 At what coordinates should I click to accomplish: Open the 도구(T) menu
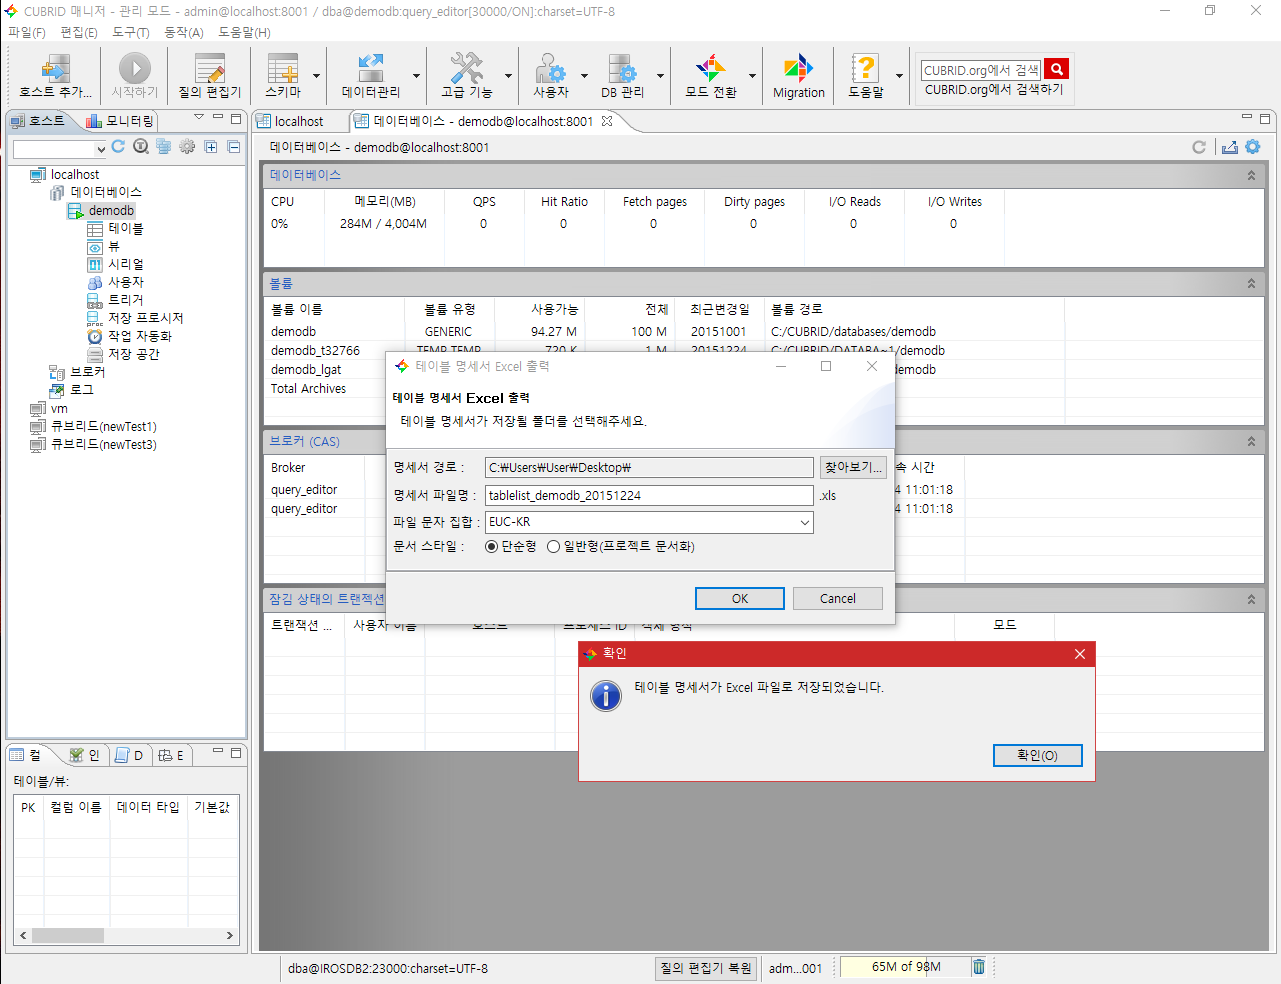pos(131,32)
